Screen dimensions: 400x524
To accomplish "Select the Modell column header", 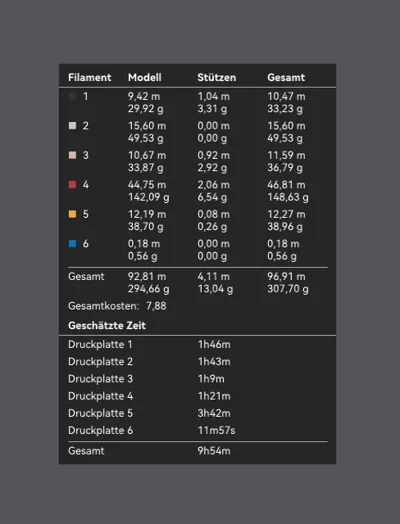I will click(145, 78).
